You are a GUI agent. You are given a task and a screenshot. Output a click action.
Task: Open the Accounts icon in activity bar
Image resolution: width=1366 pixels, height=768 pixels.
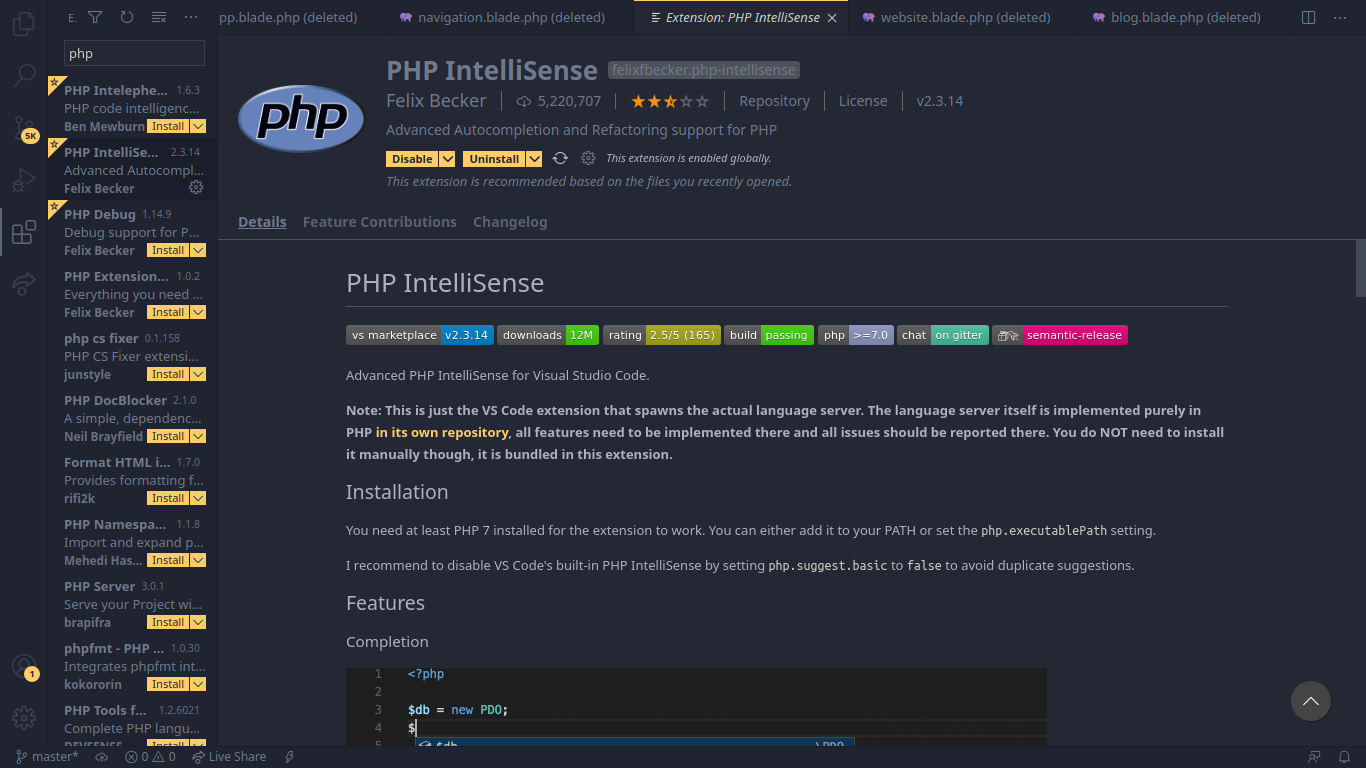tap(24, 666)
